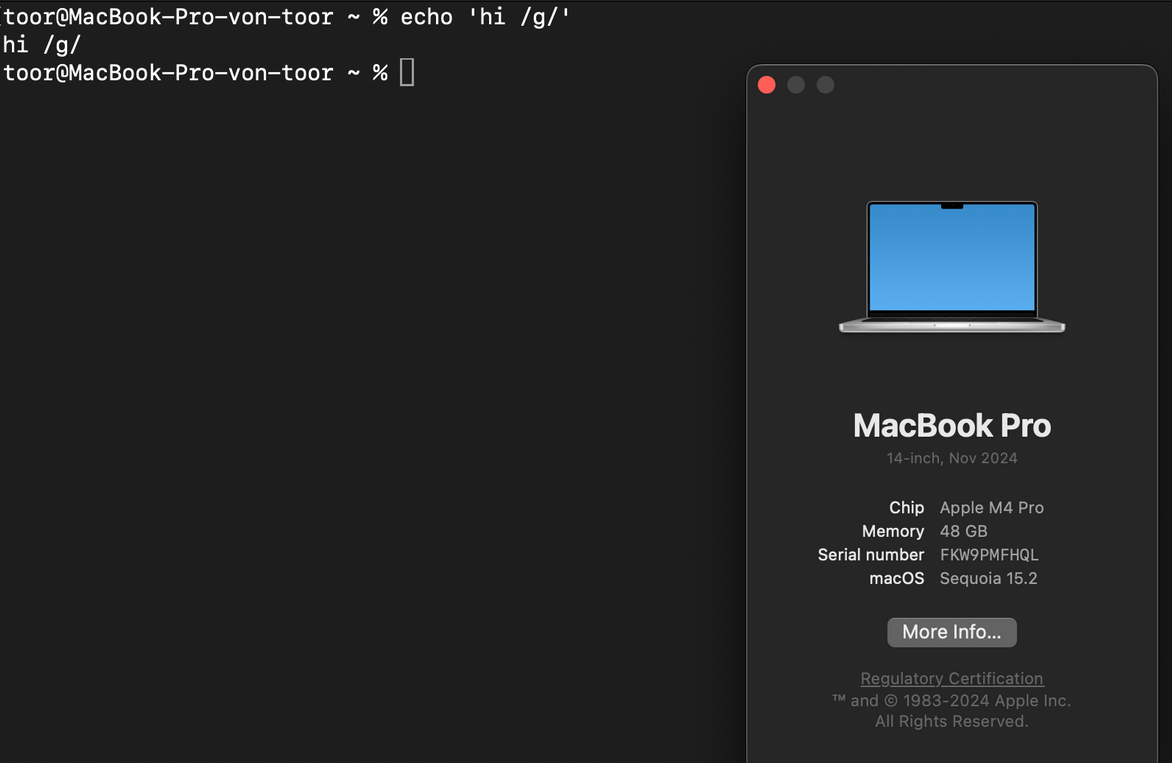Image resolution: width=1172 pixels, height=763 pixels.
Task: Click the More Info... button
Action: (x=951, y=632)
